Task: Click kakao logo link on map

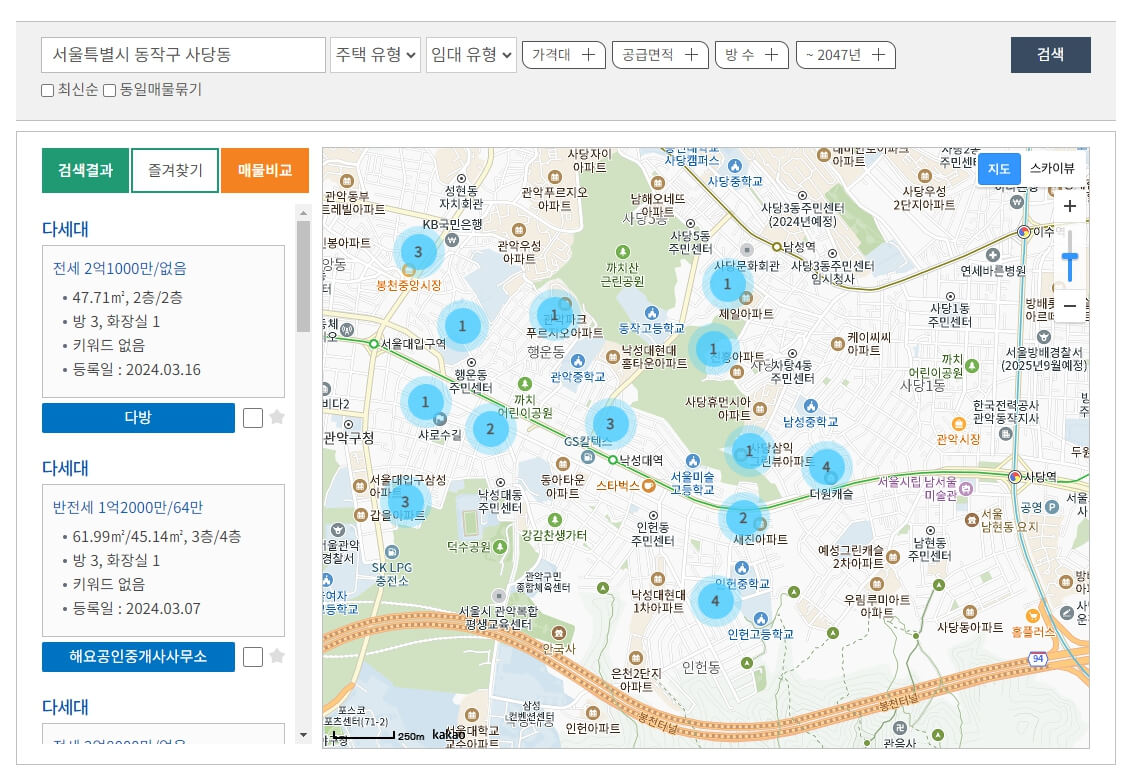Action: tap(448, 735)
